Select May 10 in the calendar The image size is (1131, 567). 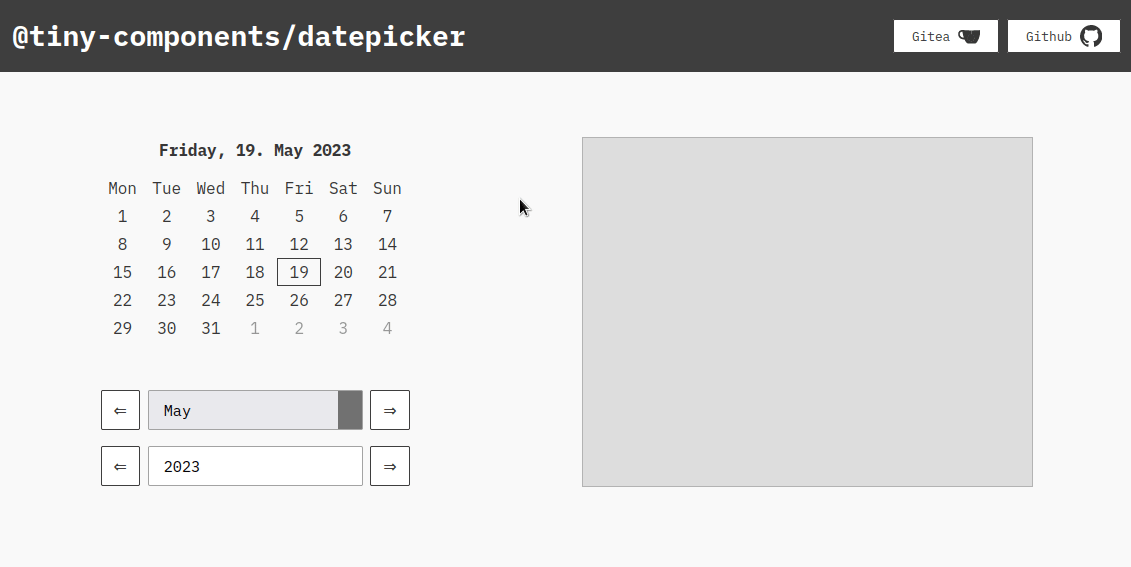[x=210, y=244]
